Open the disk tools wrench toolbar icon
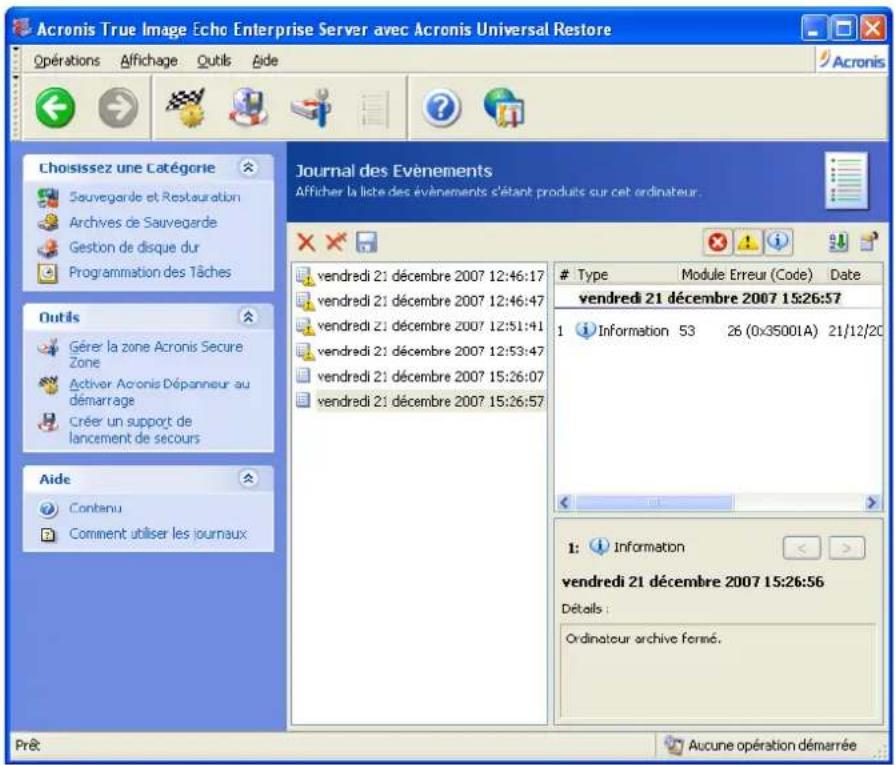Viewport: 895px width, 765px height. click(x=312, y=107)
